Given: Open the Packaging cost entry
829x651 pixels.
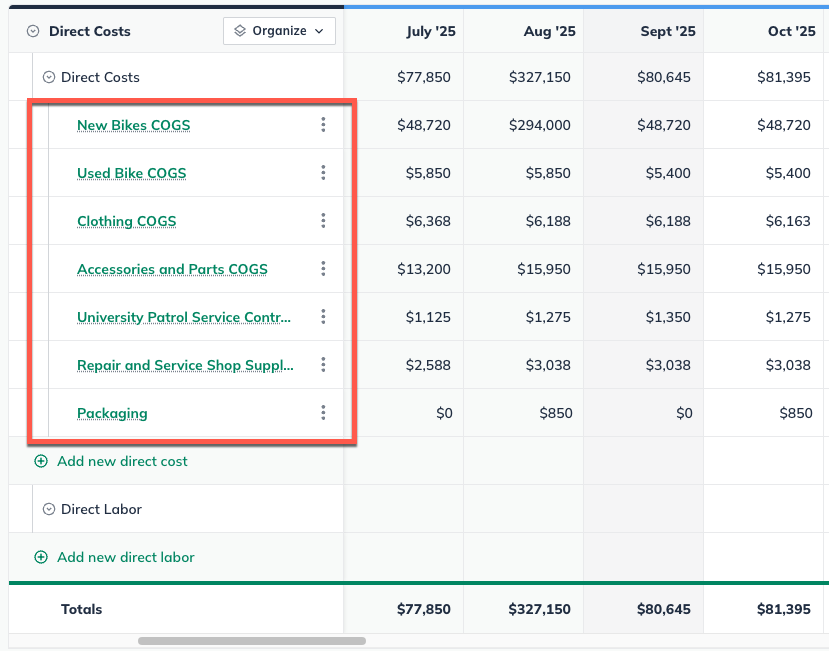Looking at the screenshot, I should tap(112, 412).
